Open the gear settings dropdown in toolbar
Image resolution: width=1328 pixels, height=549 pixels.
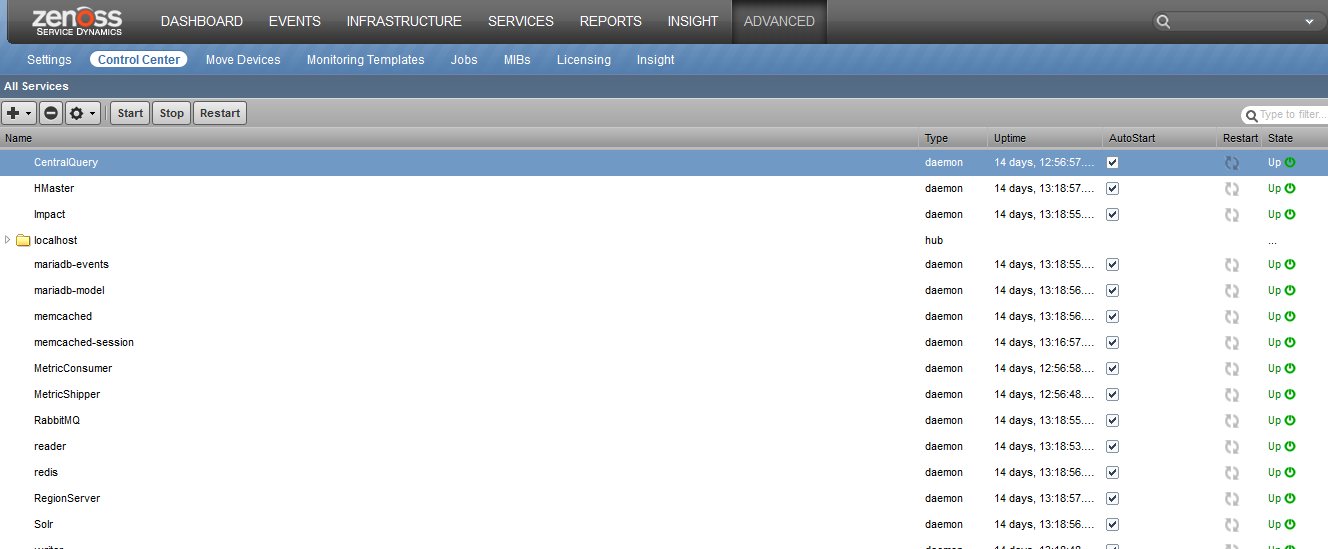click(82, 113)
